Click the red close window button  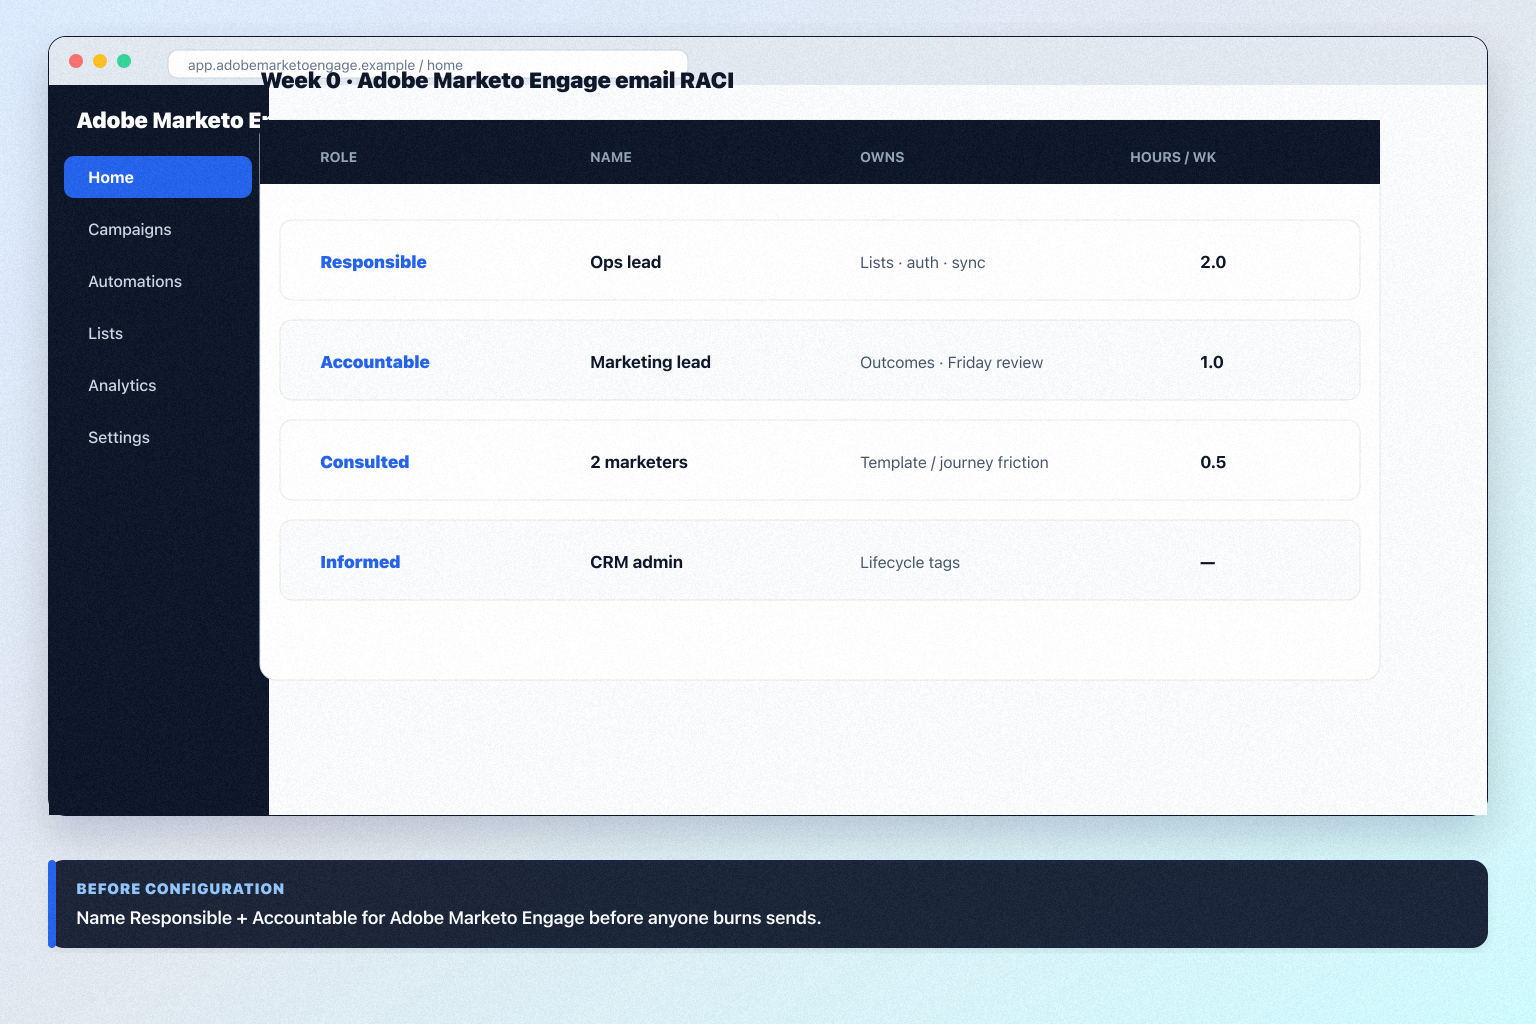point(76,61)
